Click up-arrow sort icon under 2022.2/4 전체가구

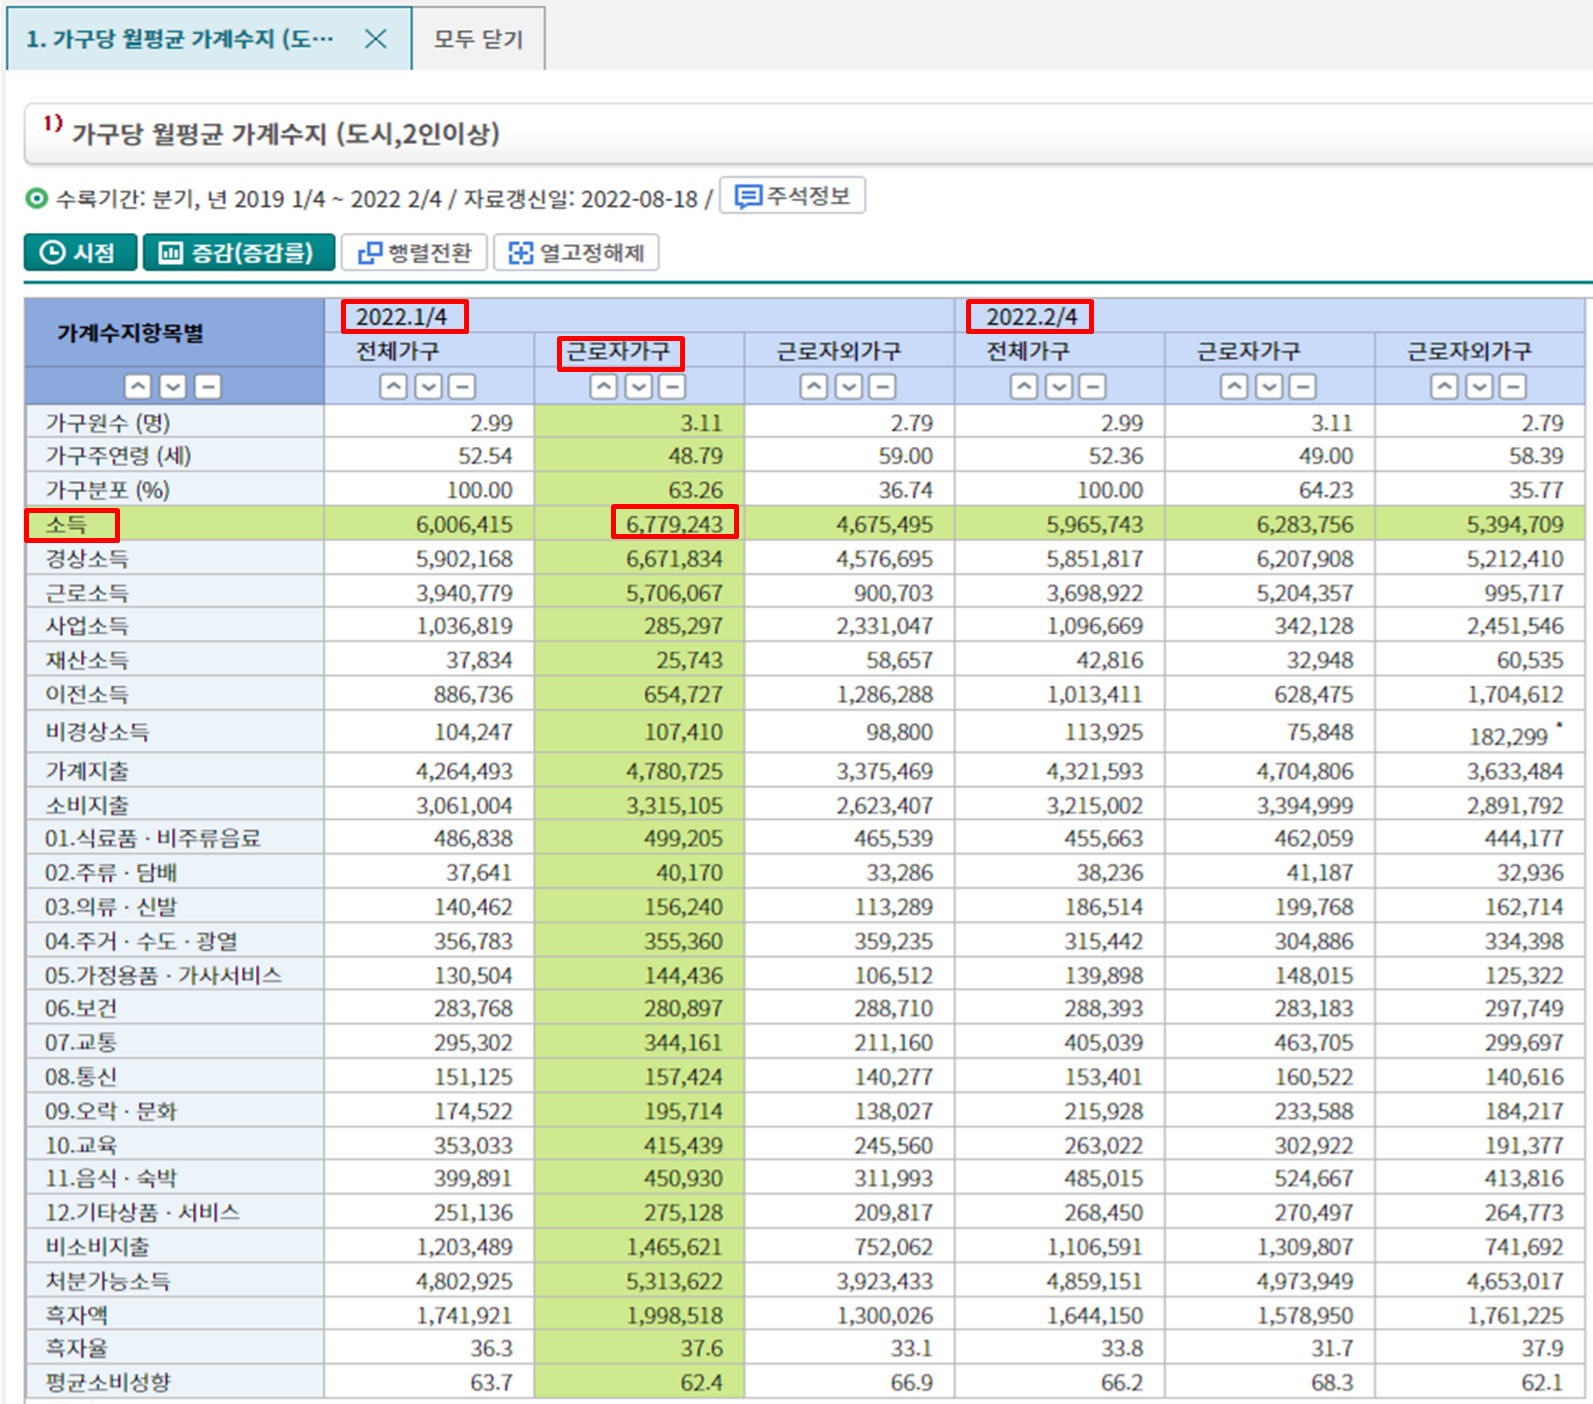tap(1024, 386)
